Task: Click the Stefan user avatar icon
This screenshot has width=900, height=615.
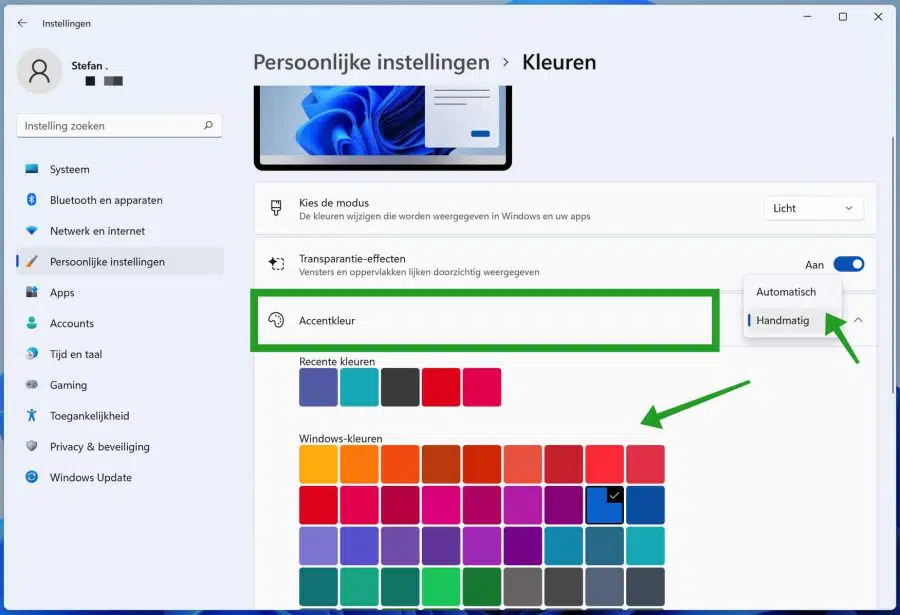Action: 40,71
